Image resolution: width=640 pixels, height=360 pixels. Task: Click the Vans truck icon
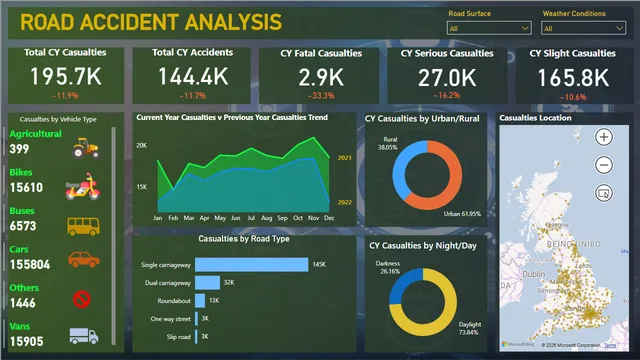coord(84,336)
